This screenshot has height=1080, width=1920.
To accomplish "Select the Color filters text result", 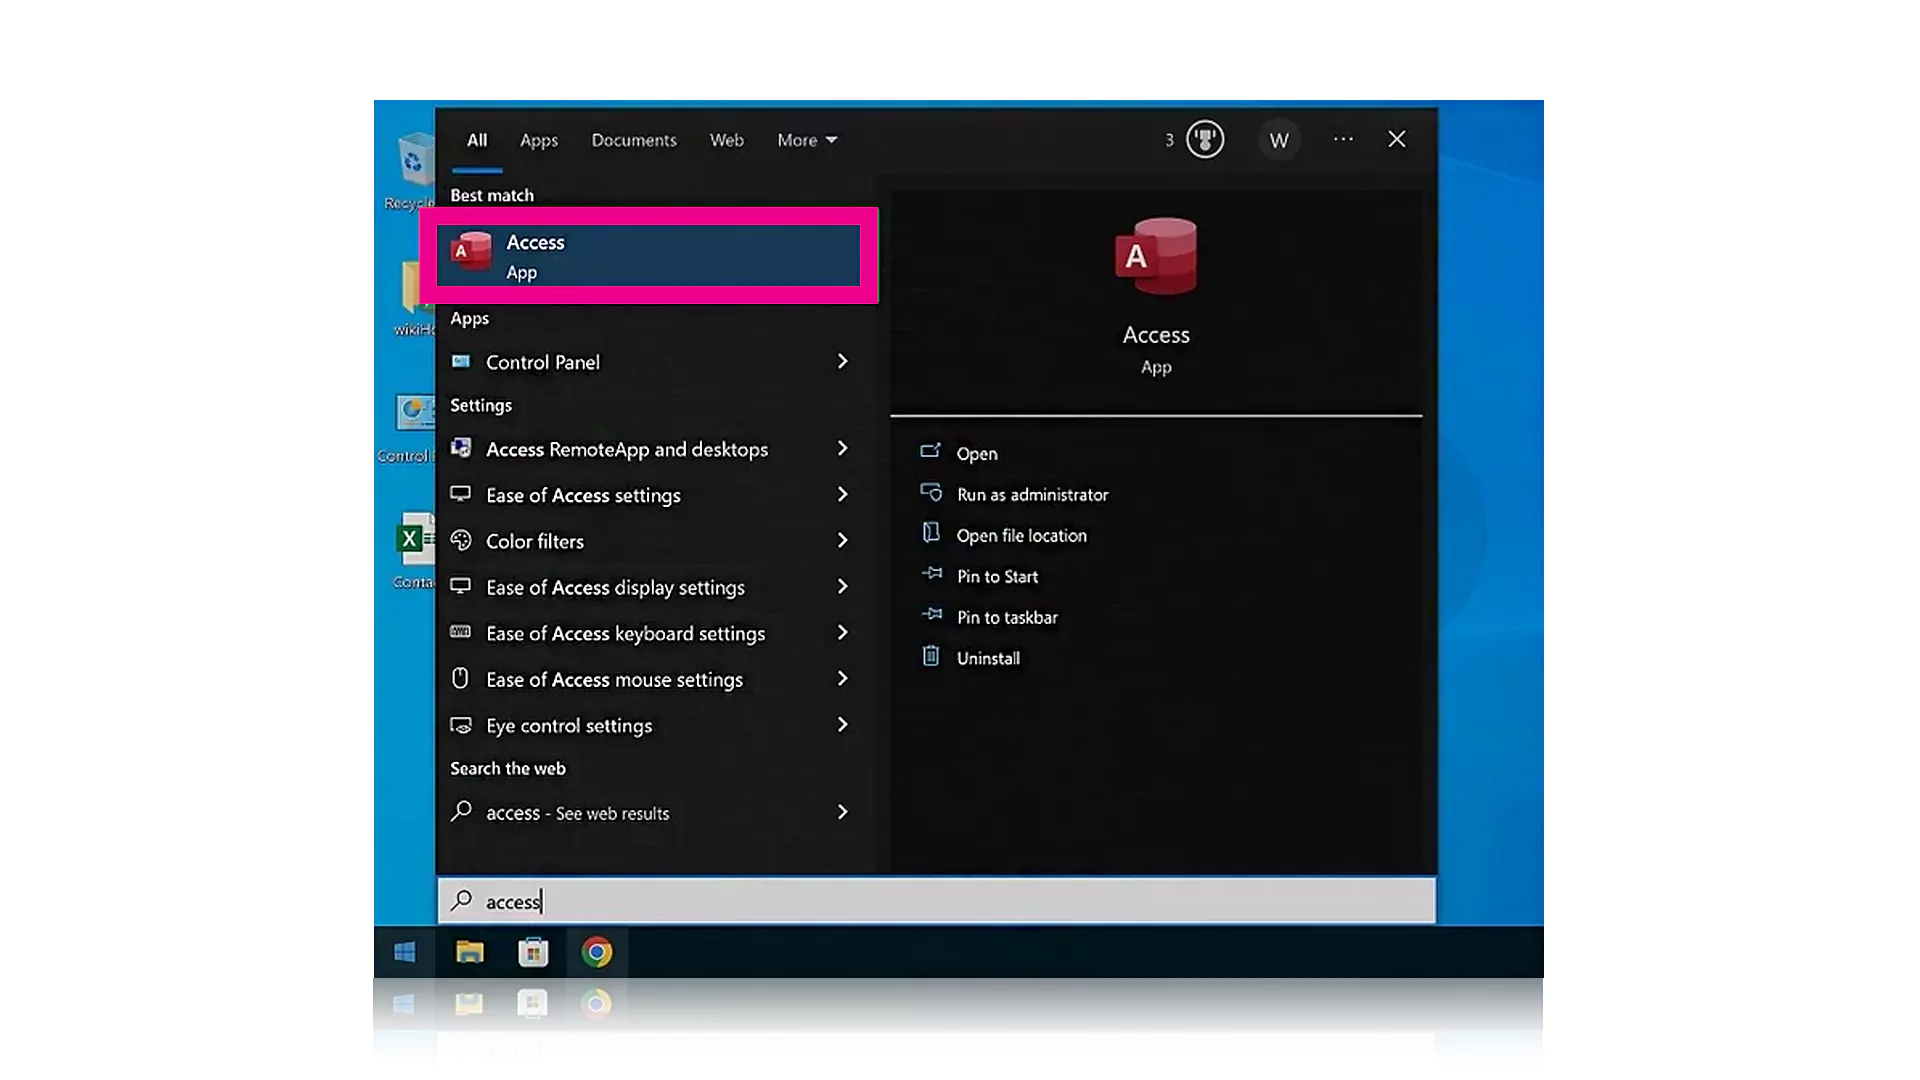I will point(535,541).
